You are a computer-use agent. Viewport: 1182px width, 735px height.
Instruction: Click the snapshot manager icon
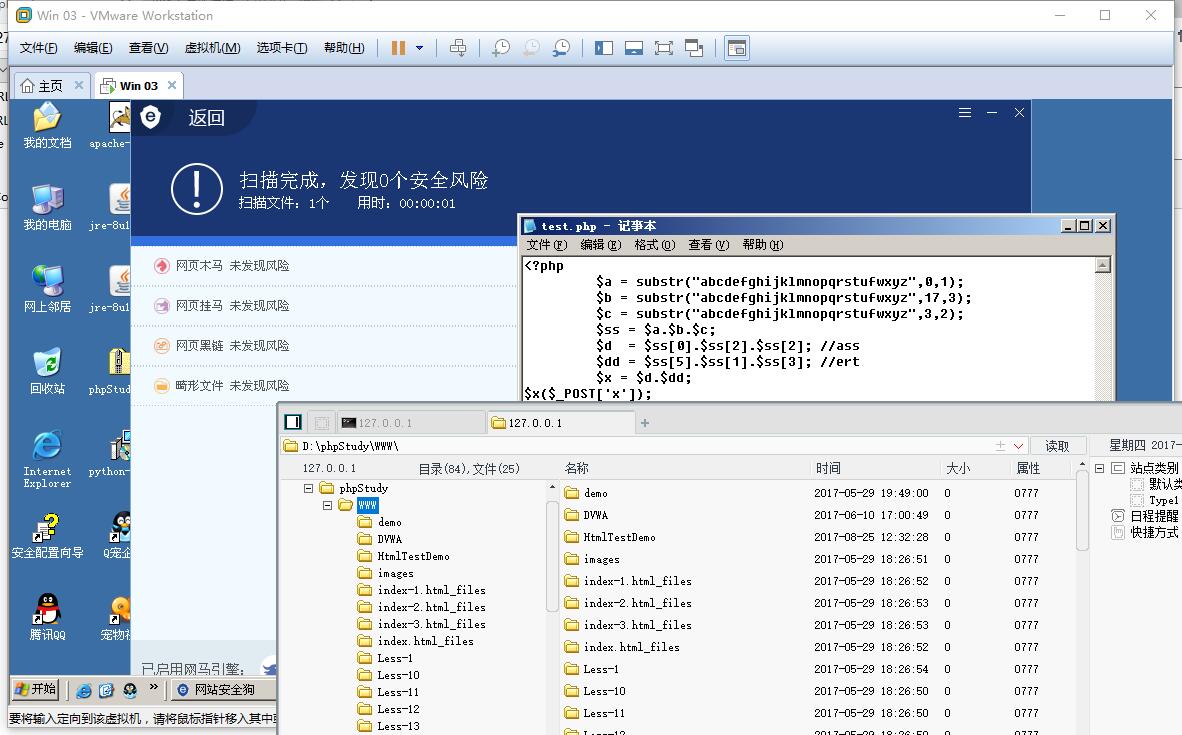(x=562, y=48)
